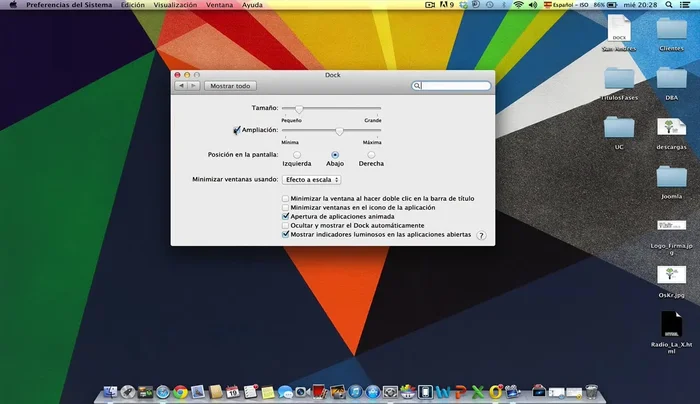
Task: Select Derecha screen position radio button
Action: (x=371, y=155)
